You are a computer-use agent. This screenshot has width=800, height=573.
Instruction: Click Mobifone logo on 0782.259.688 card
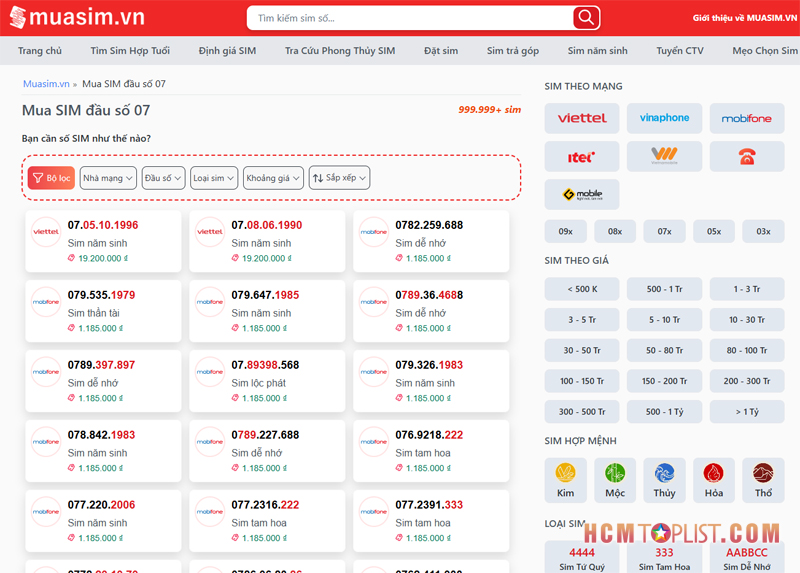click(x=373, y=232)
